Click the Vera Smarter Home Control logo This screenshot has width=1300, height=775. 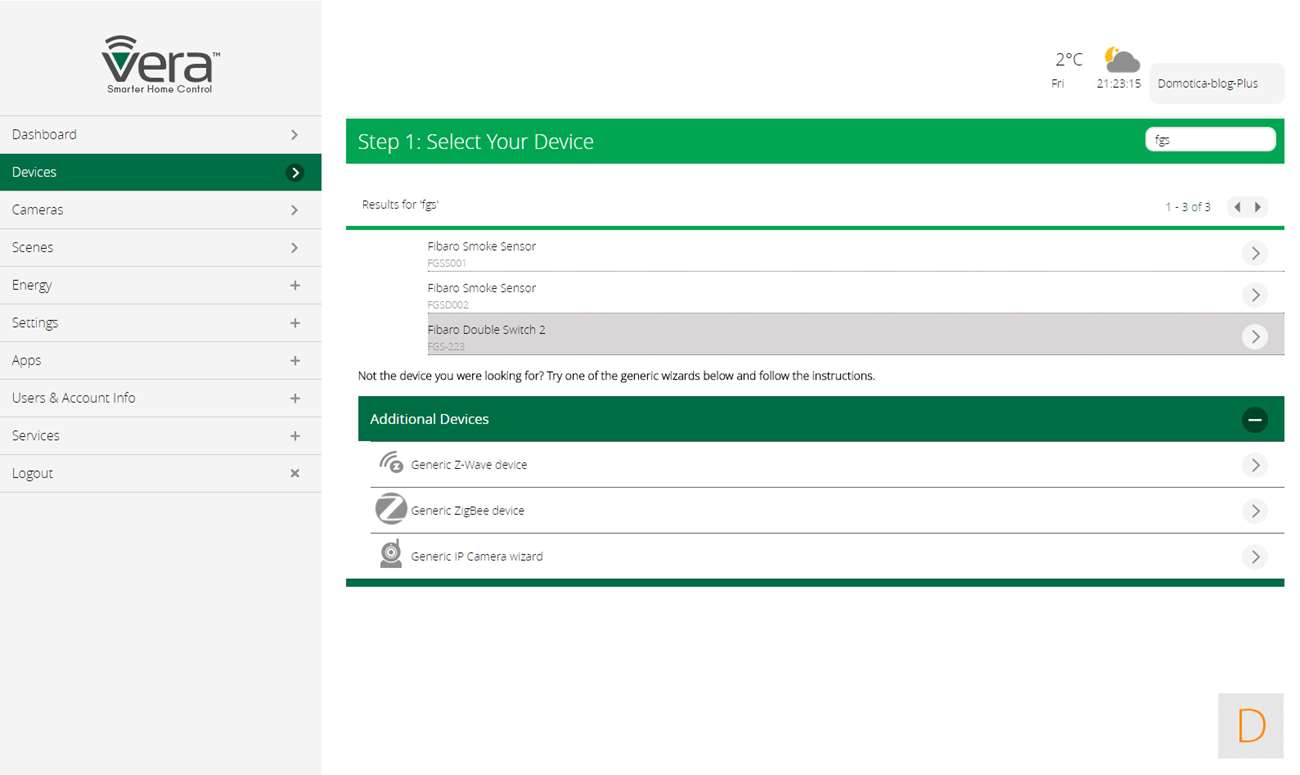point(160,65)
